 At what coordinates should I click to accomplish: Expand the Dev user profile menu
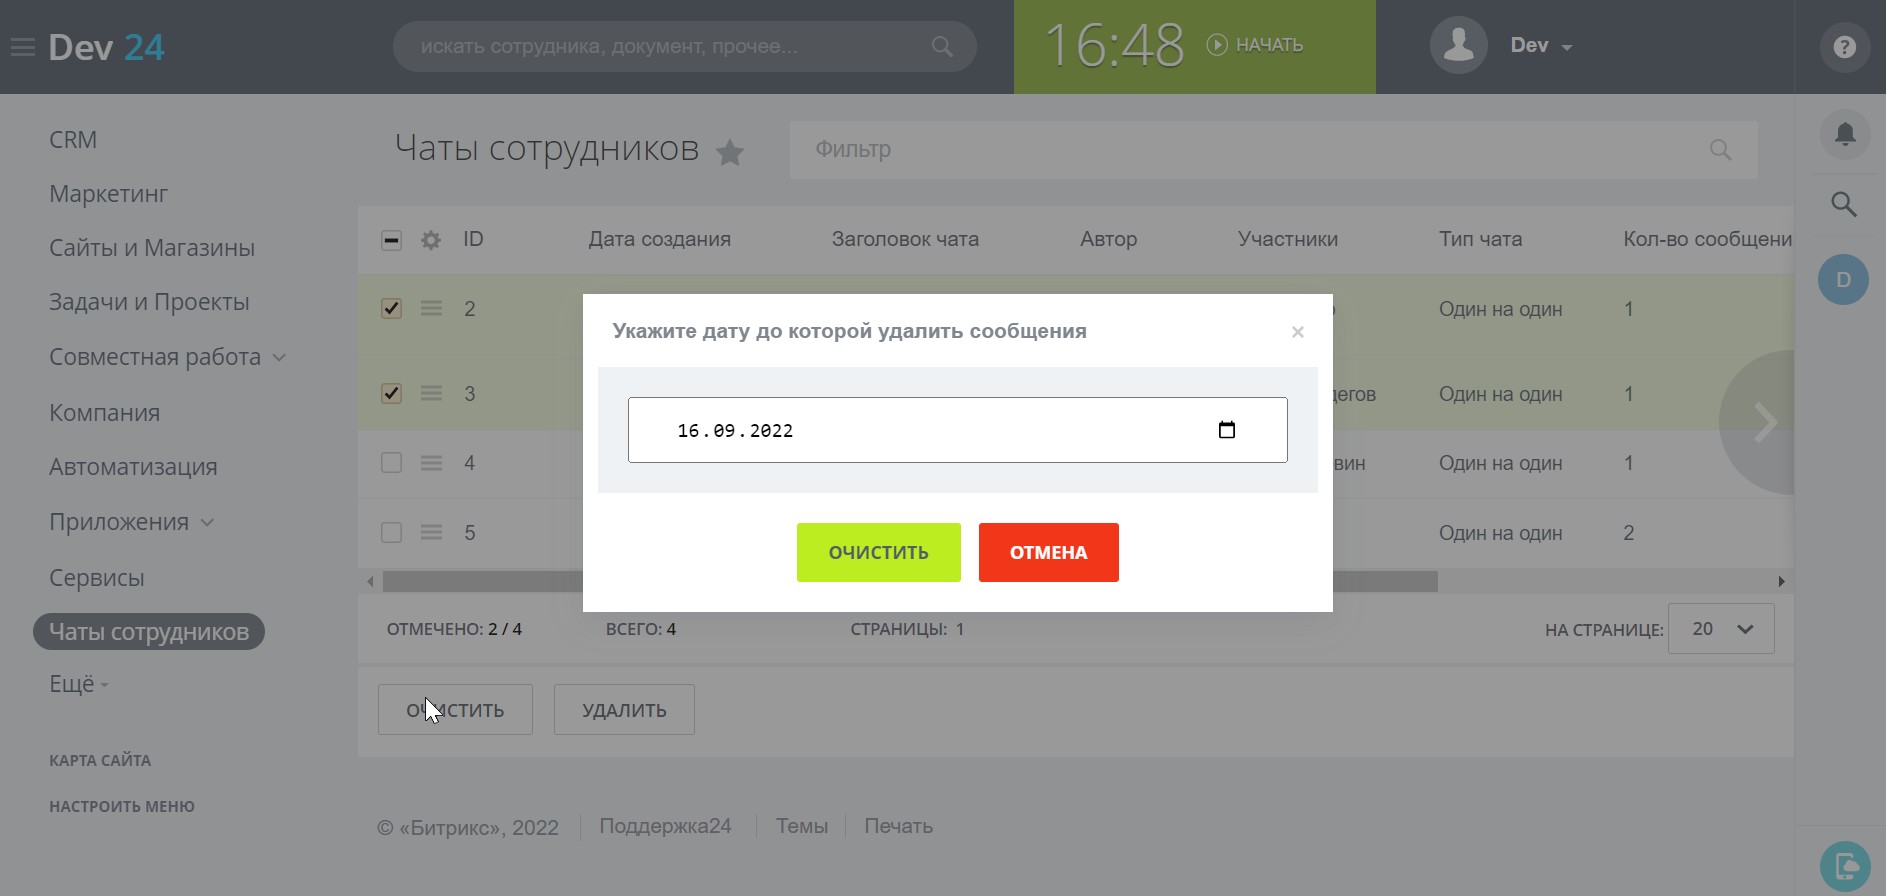(1540, 46)
